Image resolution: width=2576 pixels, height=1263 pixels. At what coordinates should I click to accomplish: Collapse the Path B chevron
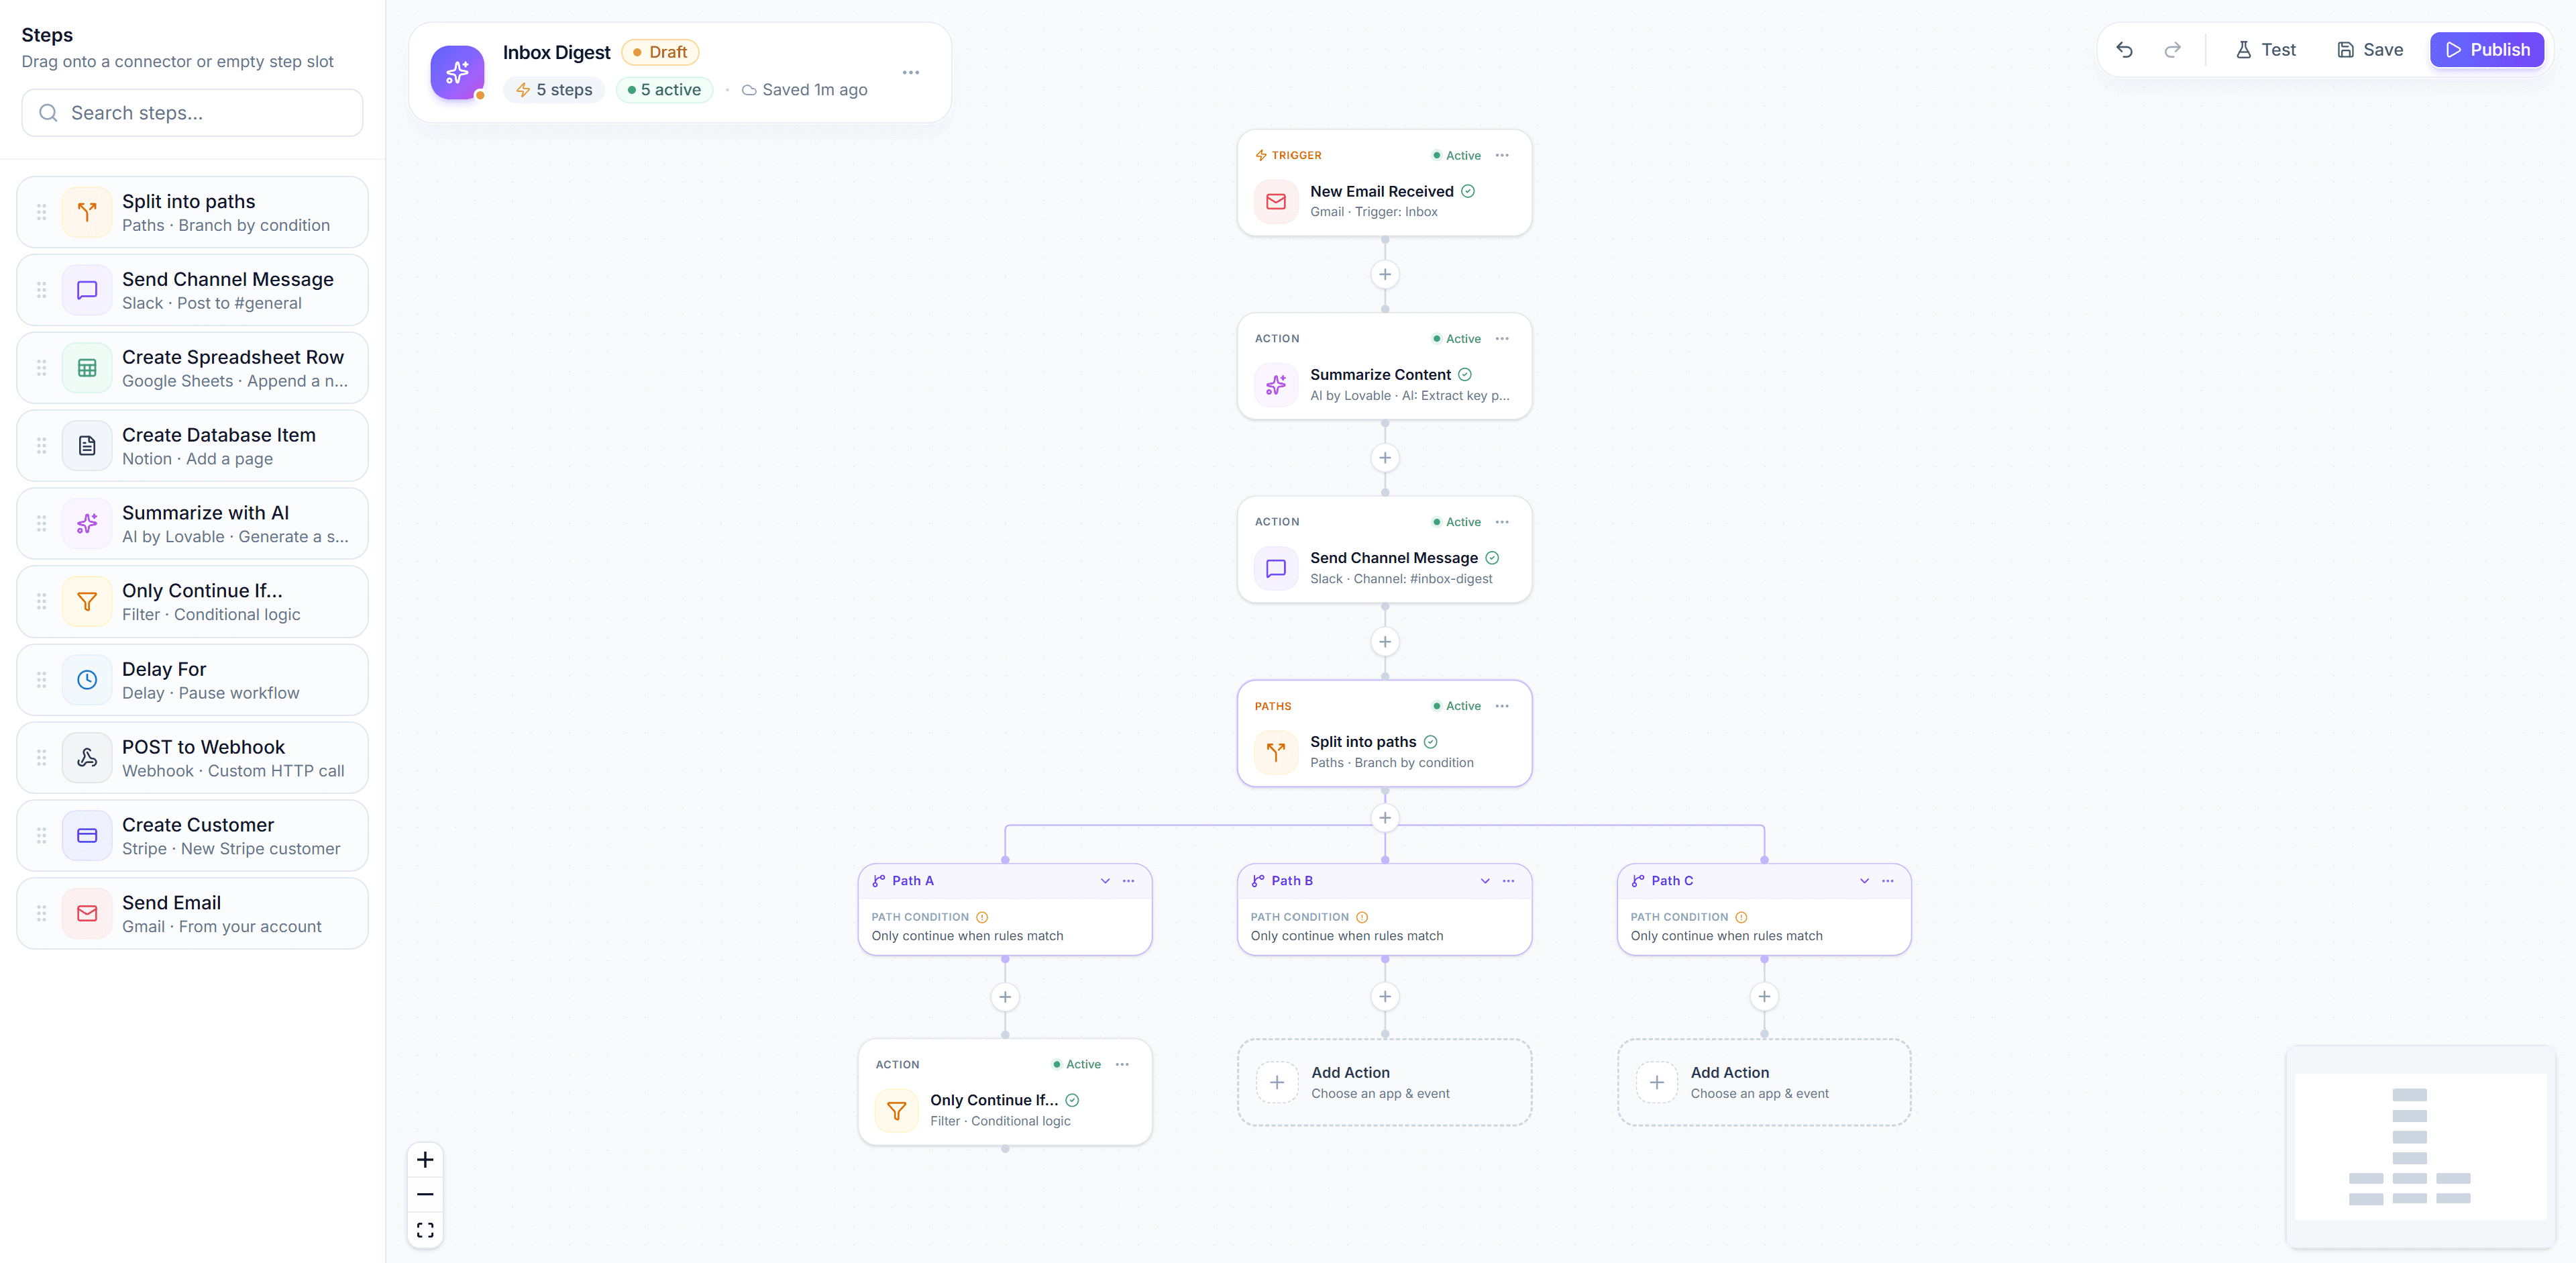pos(1485,881)
